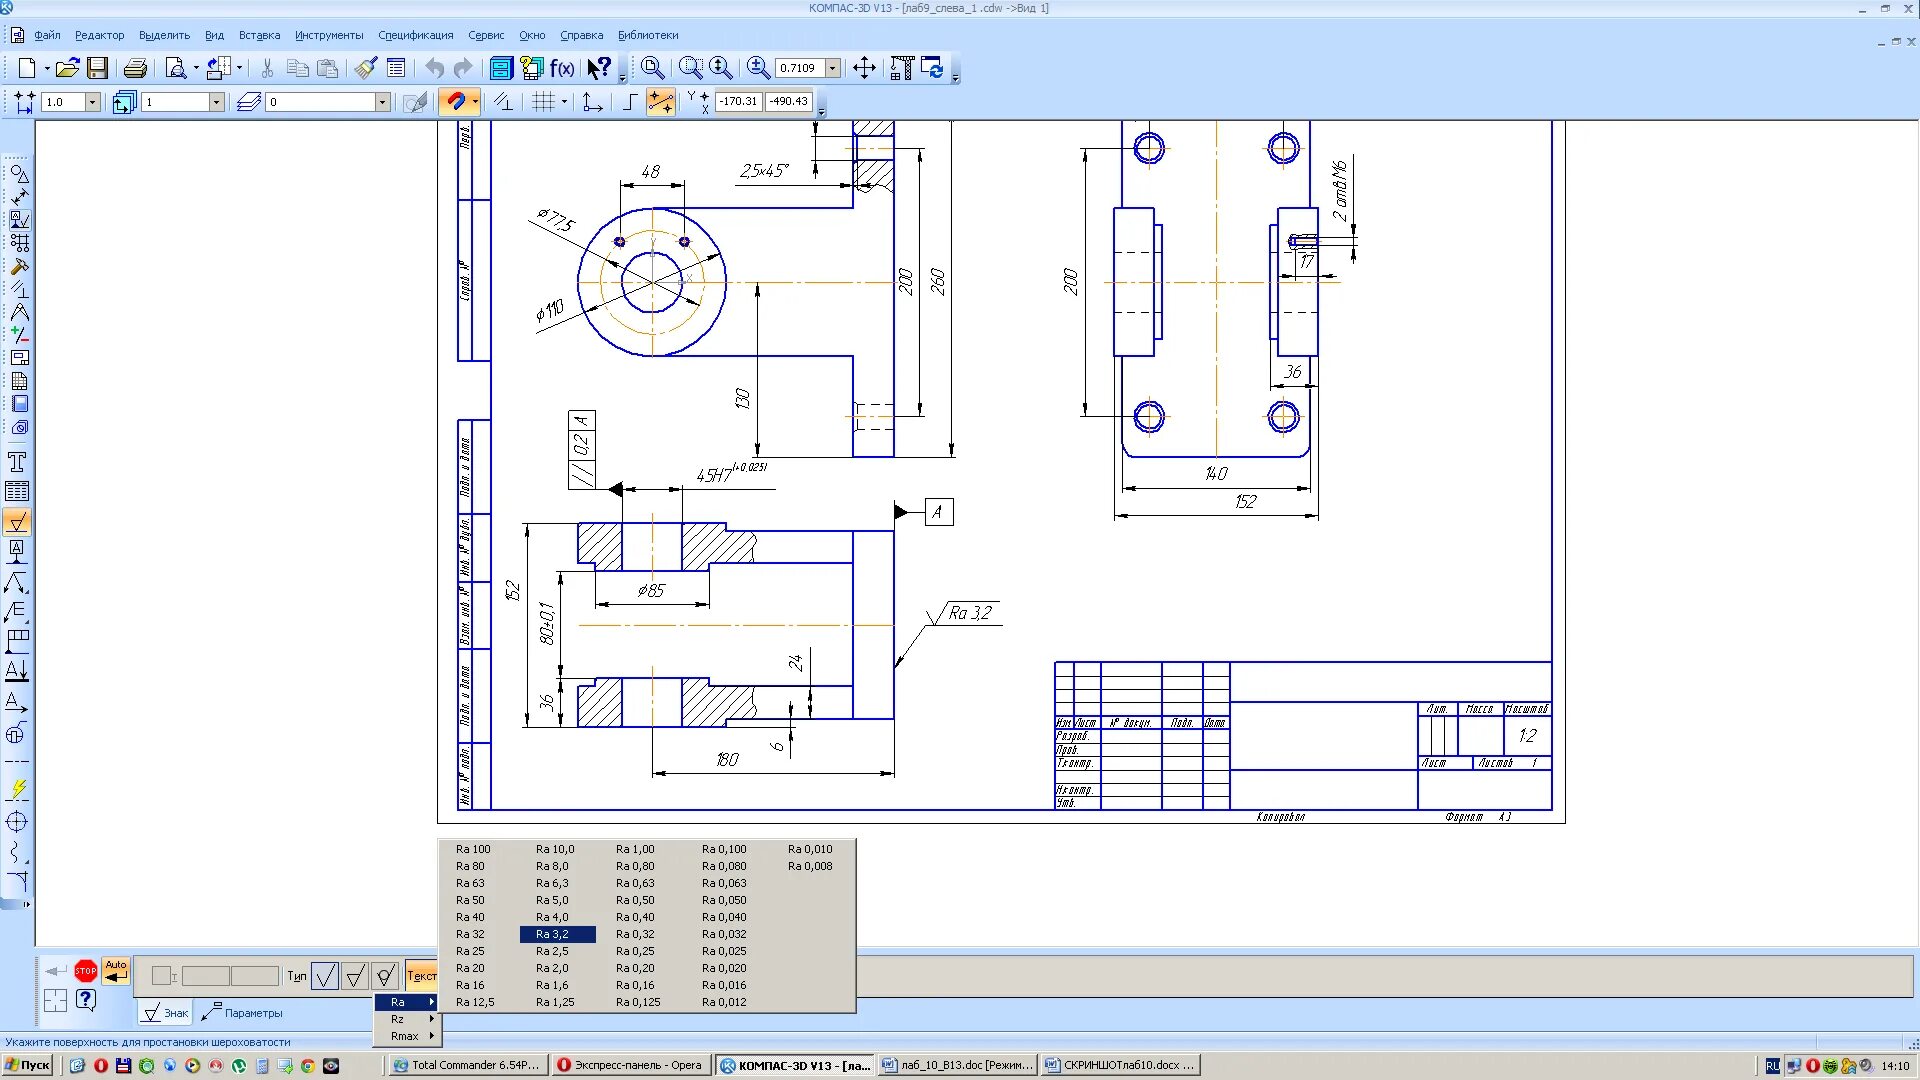Select the highlighted Roughness sign tool
Viewport: 1920px width, 1080px height.
17,522
